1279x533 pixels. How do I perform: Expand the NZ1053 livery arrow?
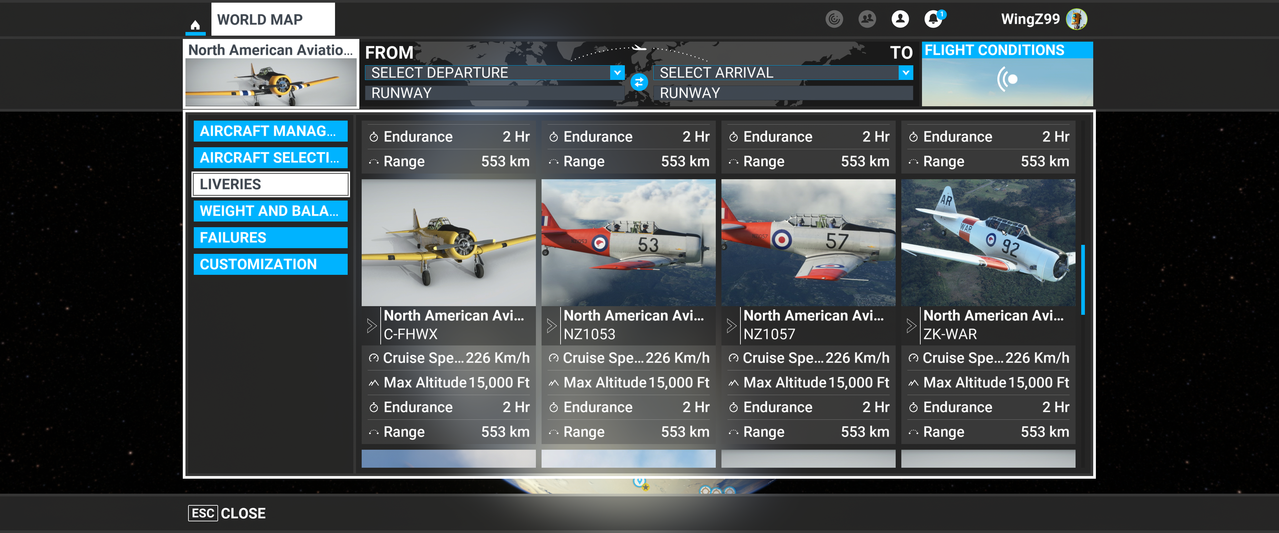click(551, 326)
